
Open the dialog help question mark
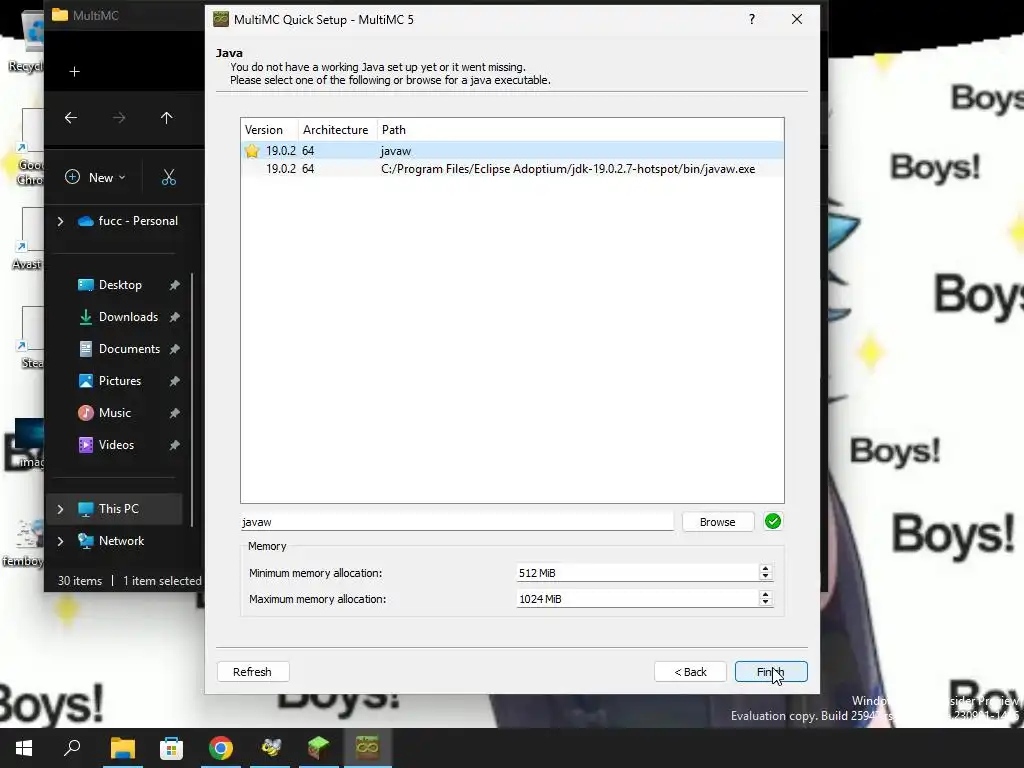[752, 19]
